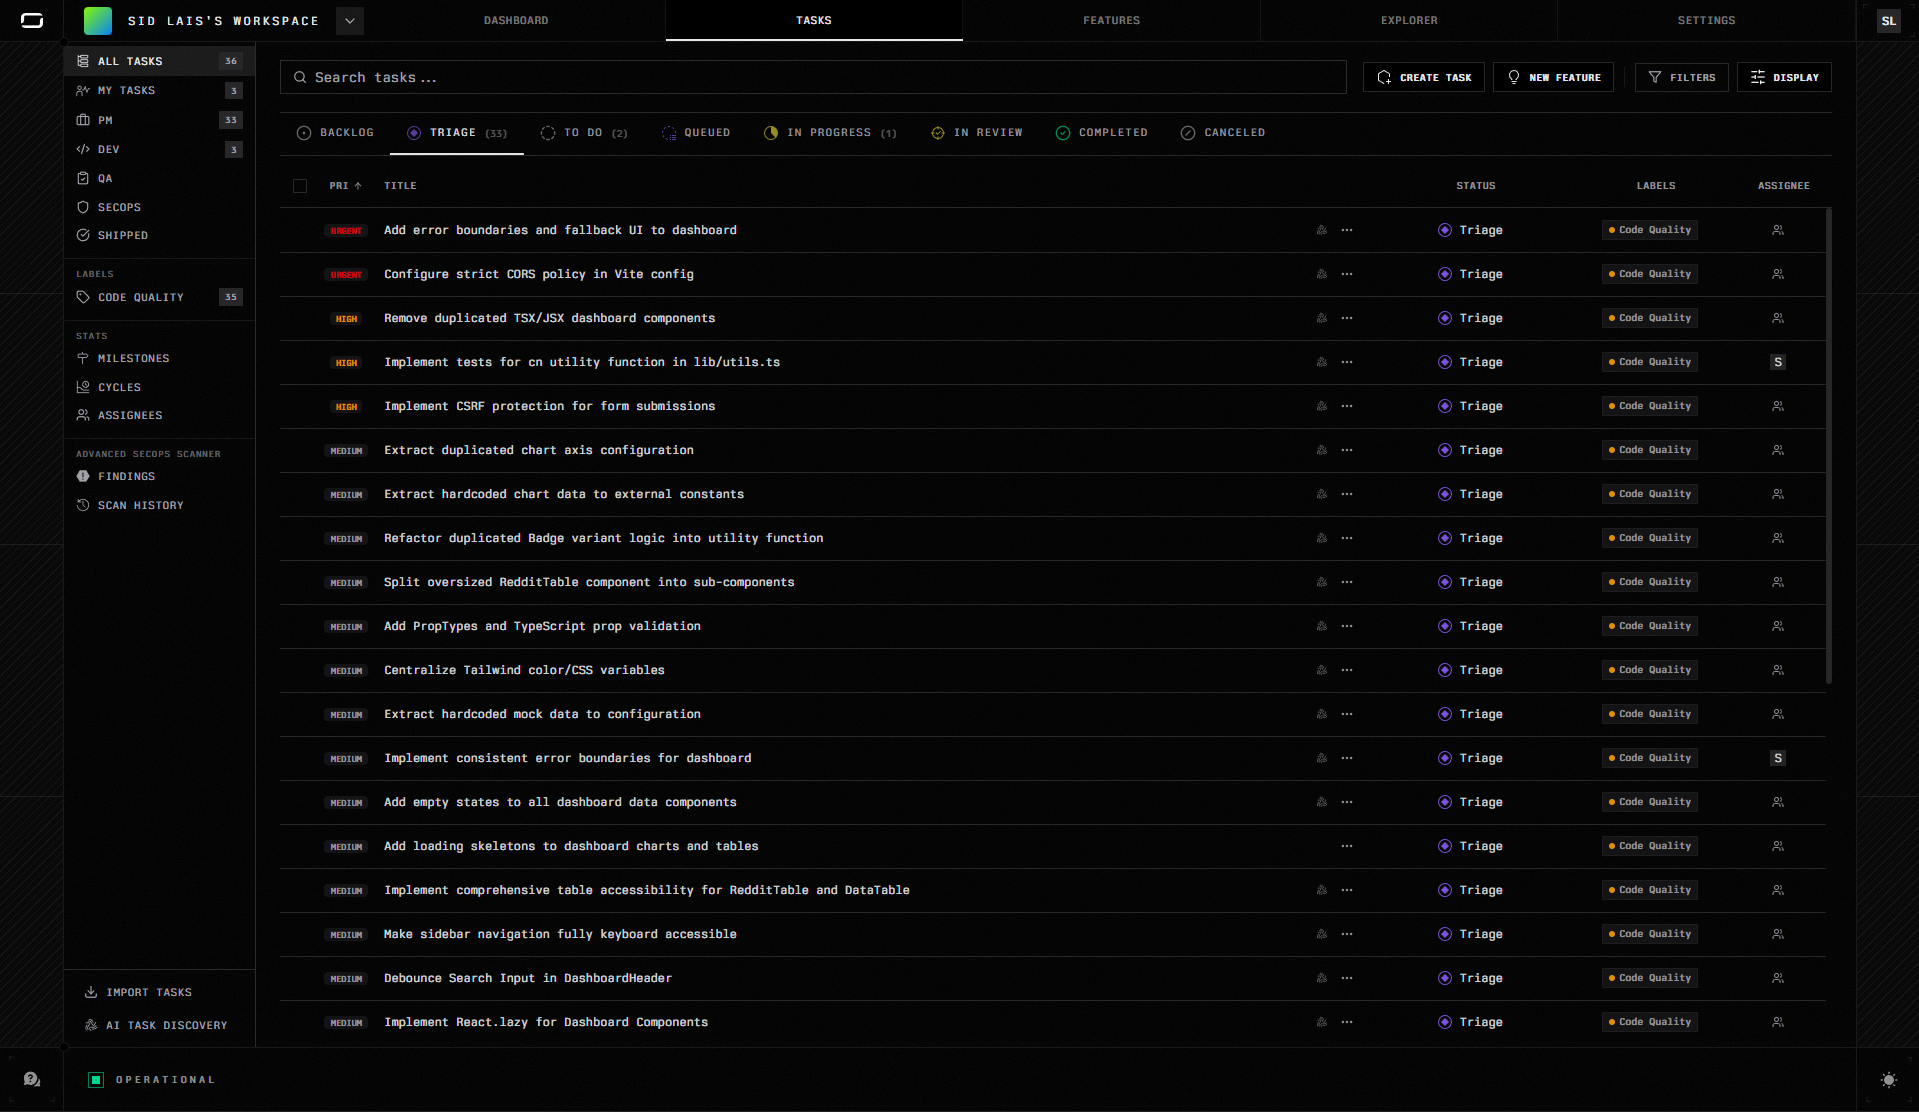Click the Import Tasks download icon

coord(91,992)
